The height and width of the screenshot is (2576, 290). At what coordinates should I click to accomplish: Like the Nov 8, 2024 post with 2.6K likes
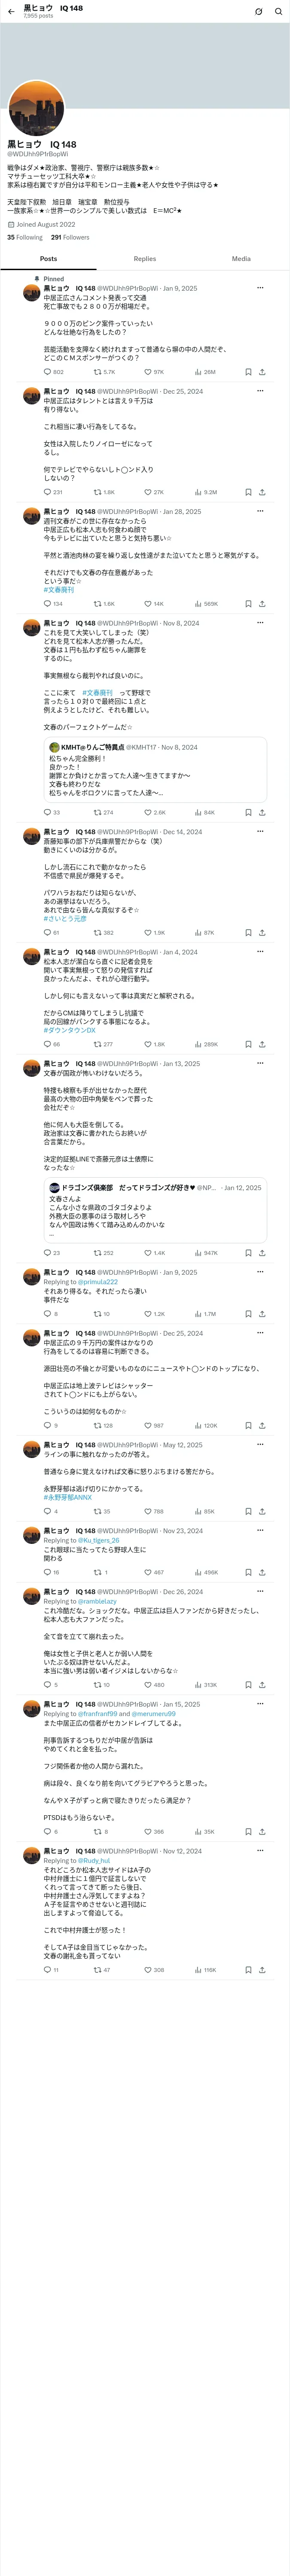(155, 812)
